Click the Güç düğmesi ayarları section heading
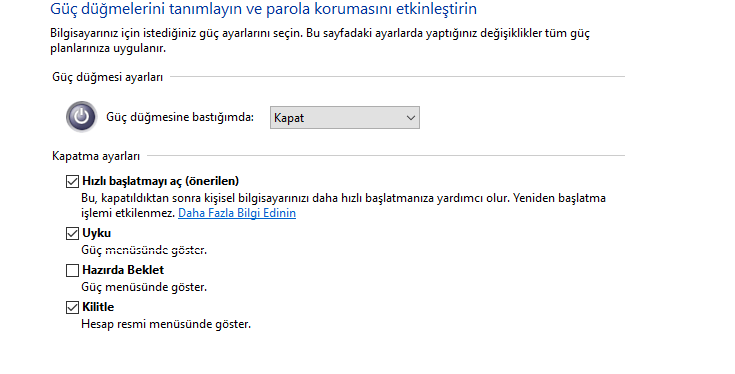The image size is (735, 374). pos(107,77)
